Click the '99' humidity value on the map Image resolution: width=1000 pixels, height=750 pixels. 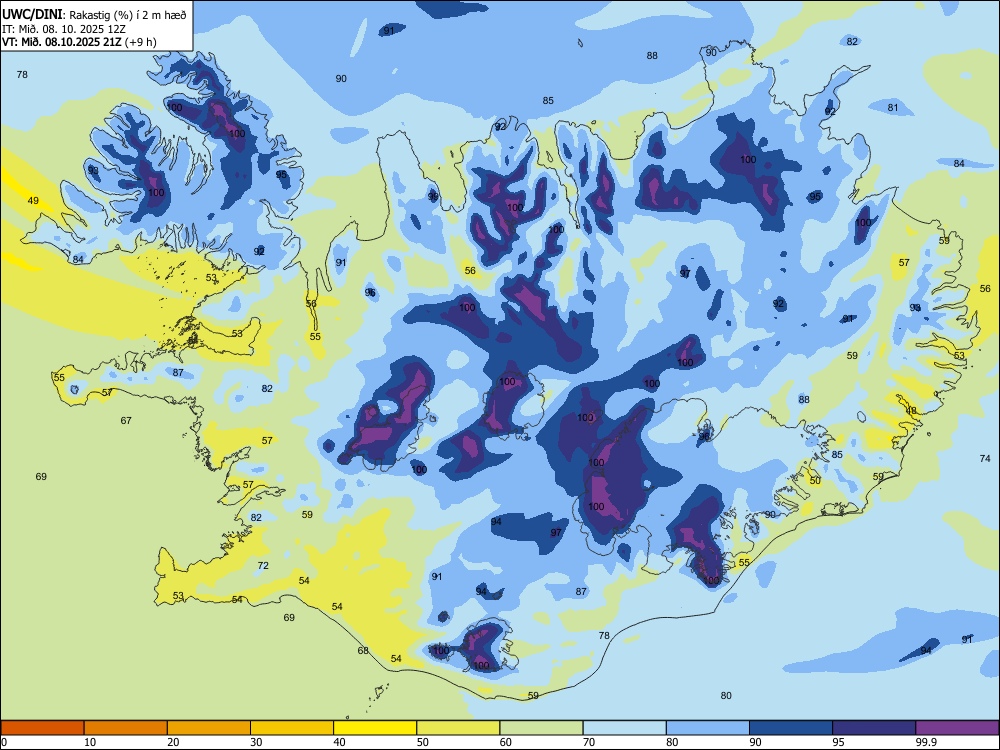tap(433, 196)
